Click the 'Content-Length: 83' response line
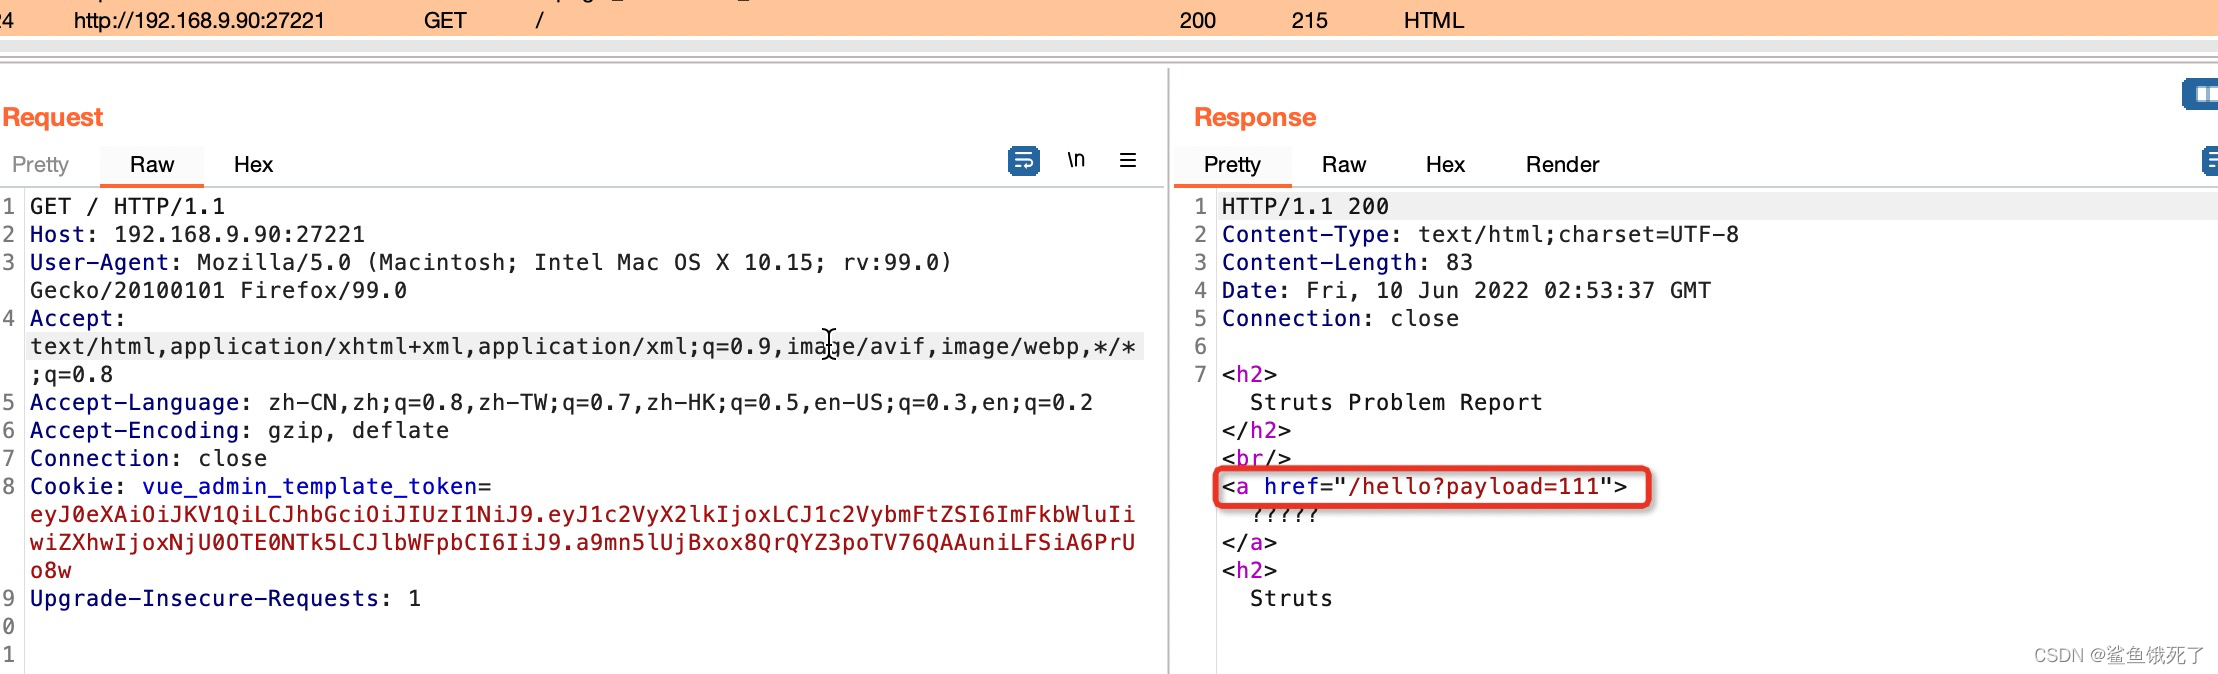This screenshot has width=2218, height=674. [x=1347, y=262]
